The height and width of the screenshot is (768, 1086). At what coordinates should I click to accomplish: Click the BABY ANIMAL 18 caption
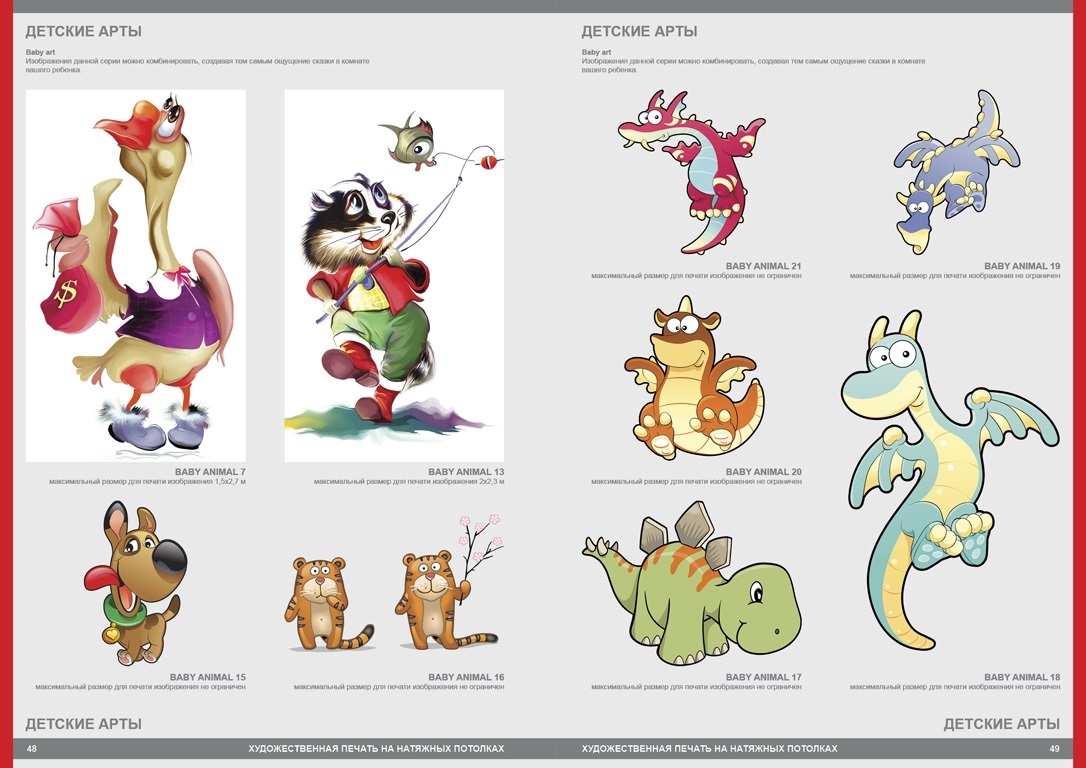[1022, 678]
